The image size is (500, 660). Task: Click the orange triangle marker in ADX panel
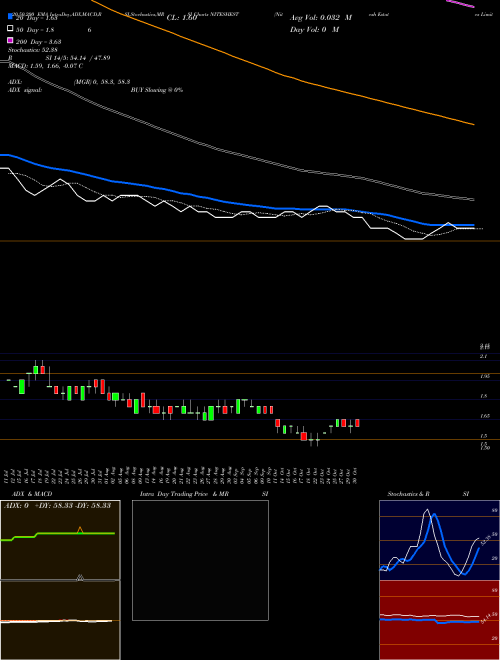point(80,530)
